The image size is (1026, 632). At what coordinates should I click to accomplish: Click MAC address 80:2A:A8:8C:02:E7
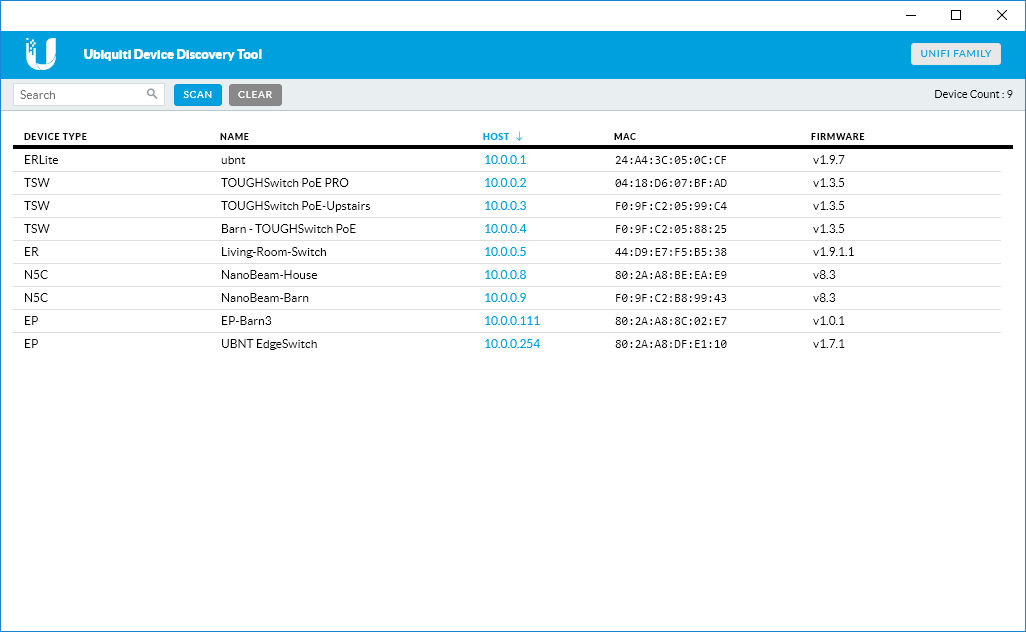click(x=671, y=321)
